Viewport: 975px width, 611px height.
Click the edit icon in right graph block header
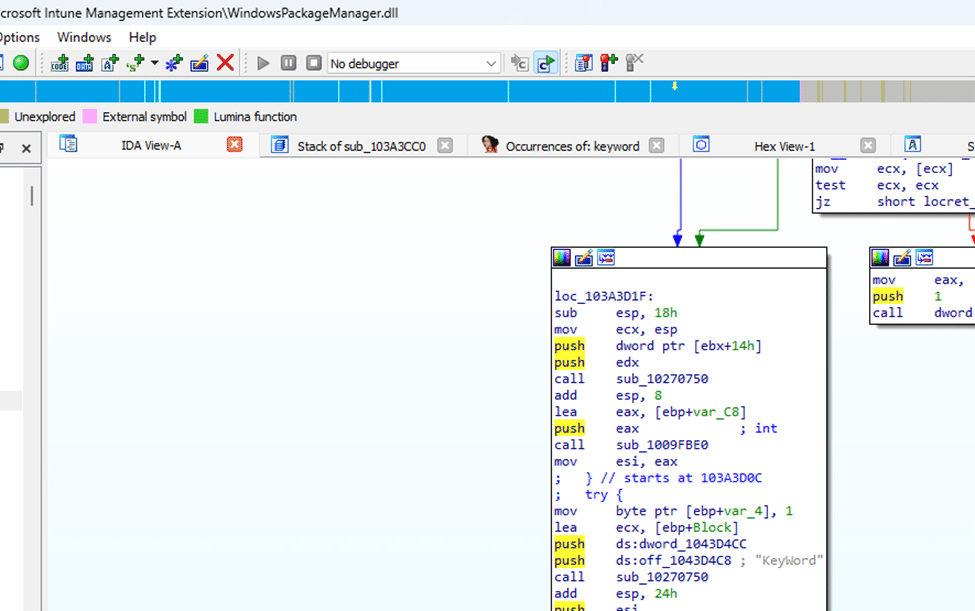click(x=902, y=257)
